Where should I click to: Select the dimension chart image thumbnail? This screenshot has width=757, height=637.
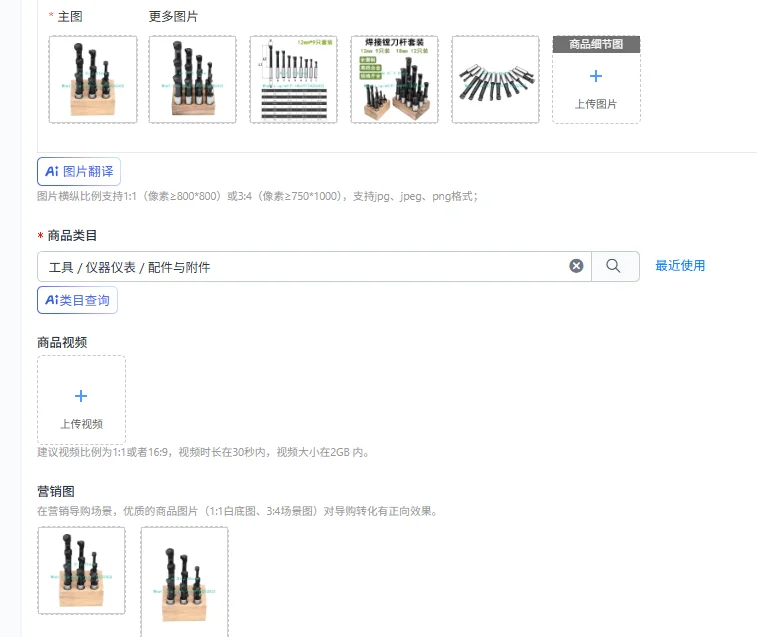(x=294, y=79)
